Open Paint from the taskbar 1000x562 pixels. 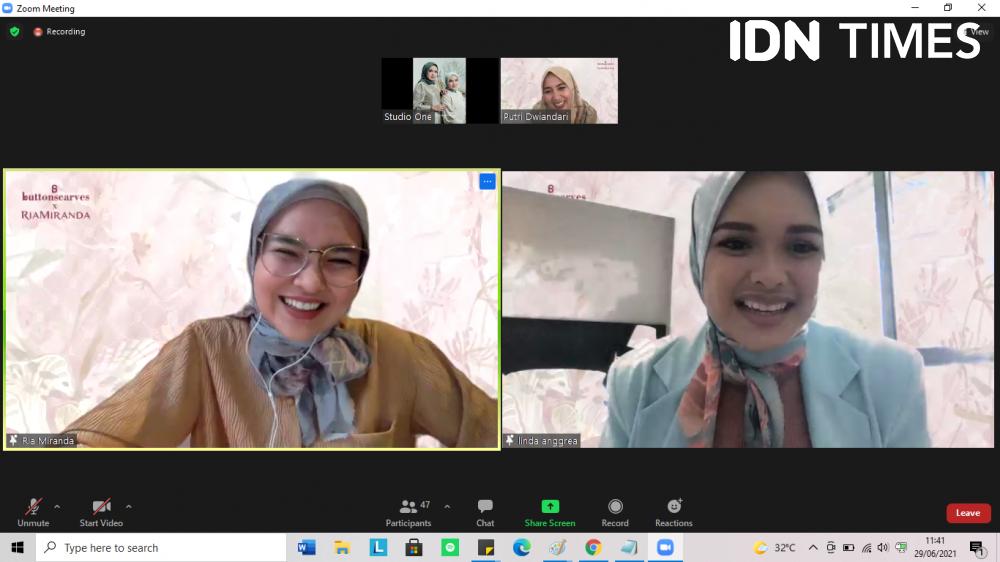coord(557,548)
